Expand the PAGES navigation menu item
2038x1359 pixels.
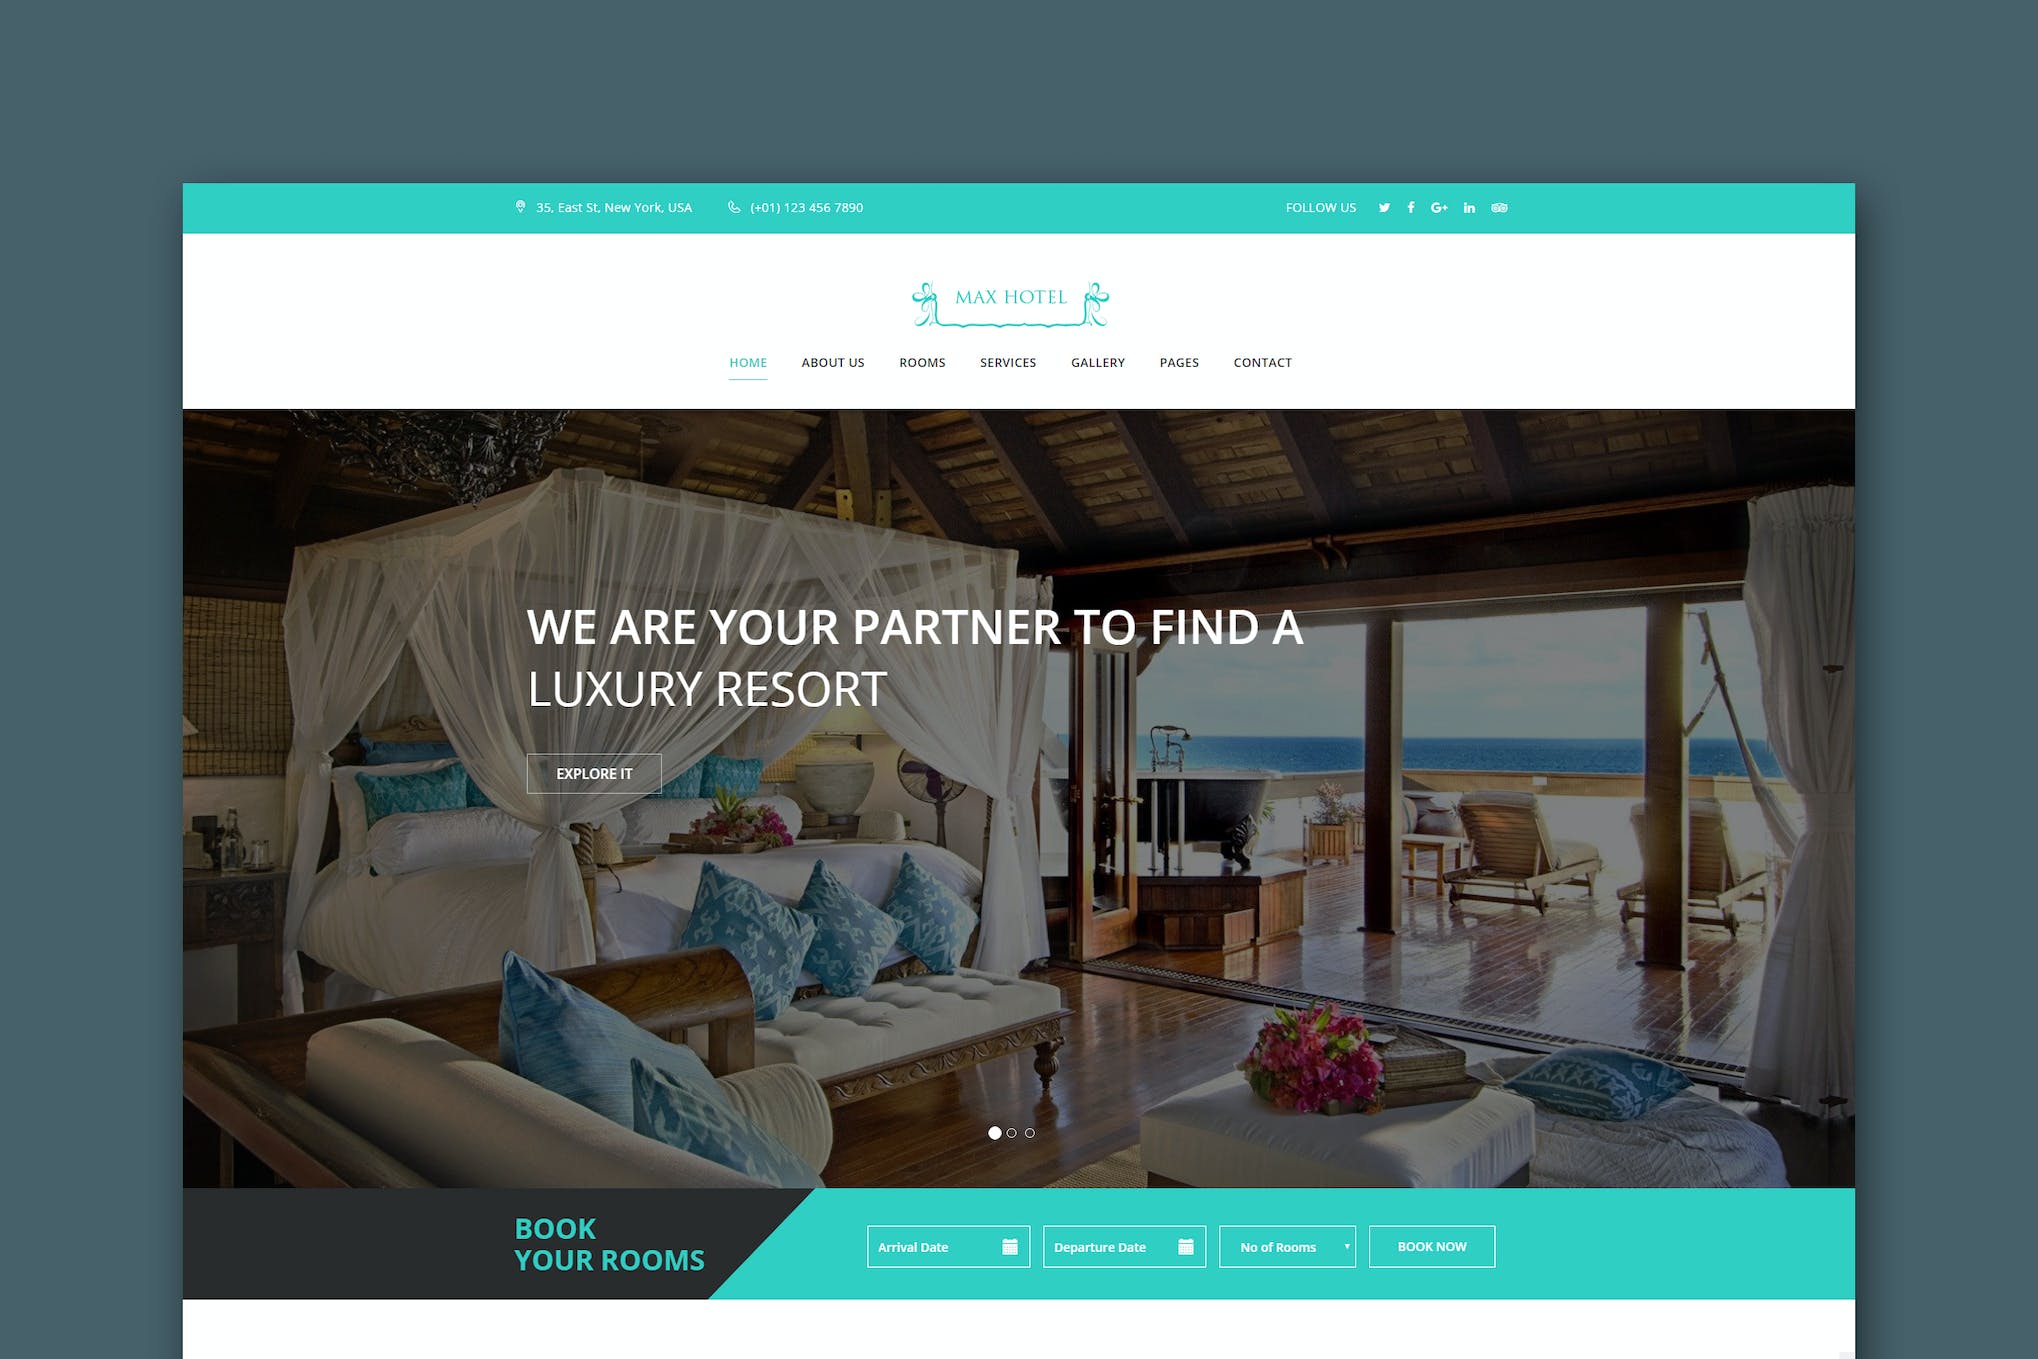(x=1178, y=363)
